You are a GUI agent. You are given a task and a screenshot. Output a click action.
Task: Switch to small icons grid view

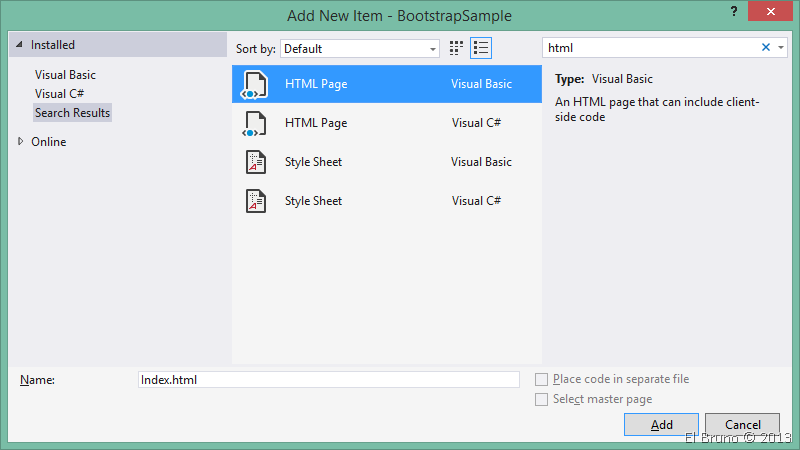[x=457, y=48]
